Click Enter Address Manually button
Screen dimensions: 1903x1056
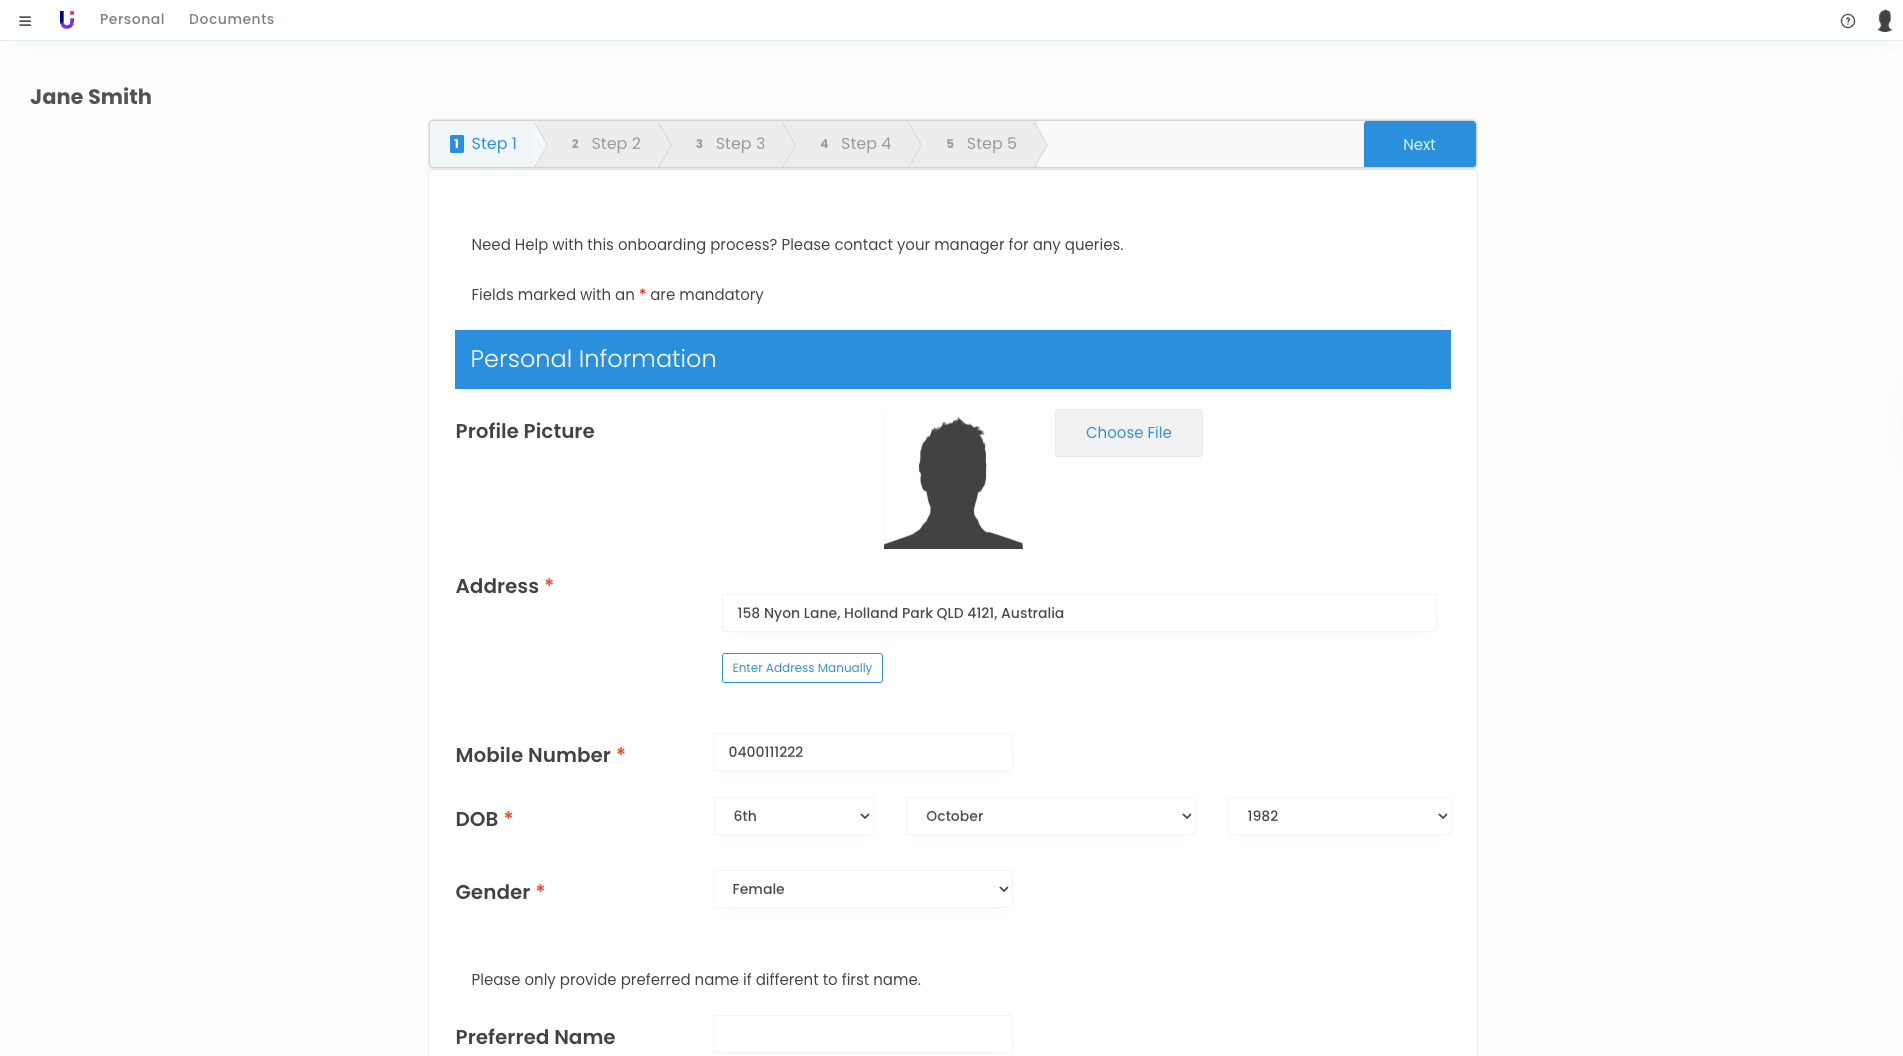802,668
